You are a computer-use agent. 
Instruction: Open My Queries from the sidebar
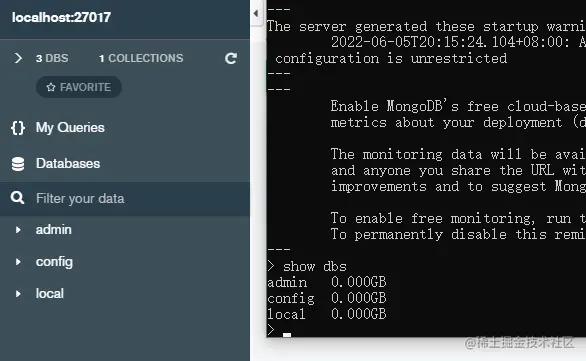point(70,127)
